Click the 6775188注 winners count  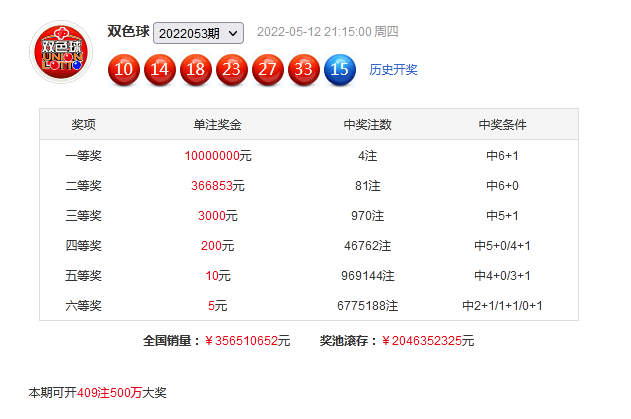[x=367, y=305]
